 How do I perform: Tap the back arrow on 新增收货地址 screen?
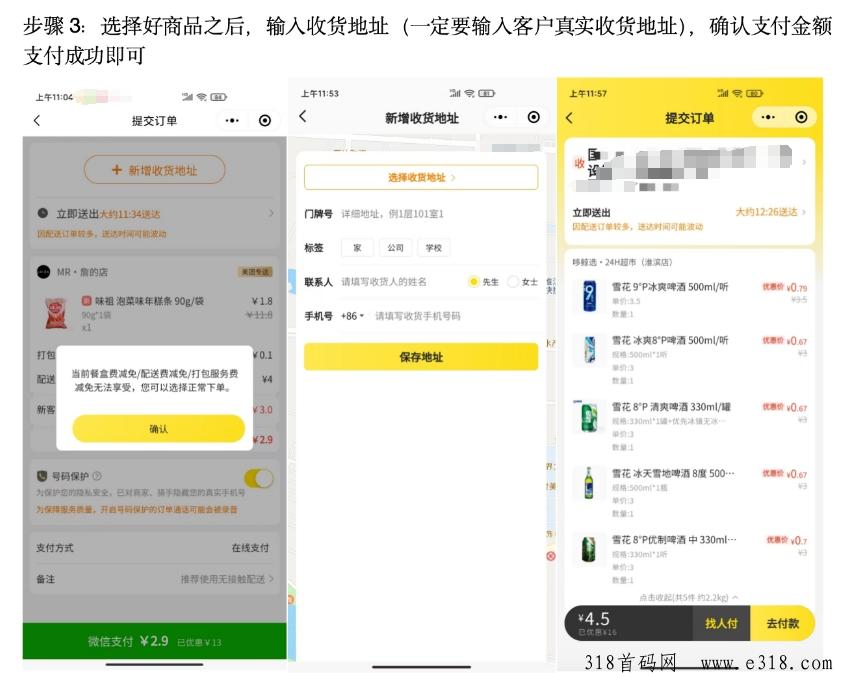pos(303,116)
